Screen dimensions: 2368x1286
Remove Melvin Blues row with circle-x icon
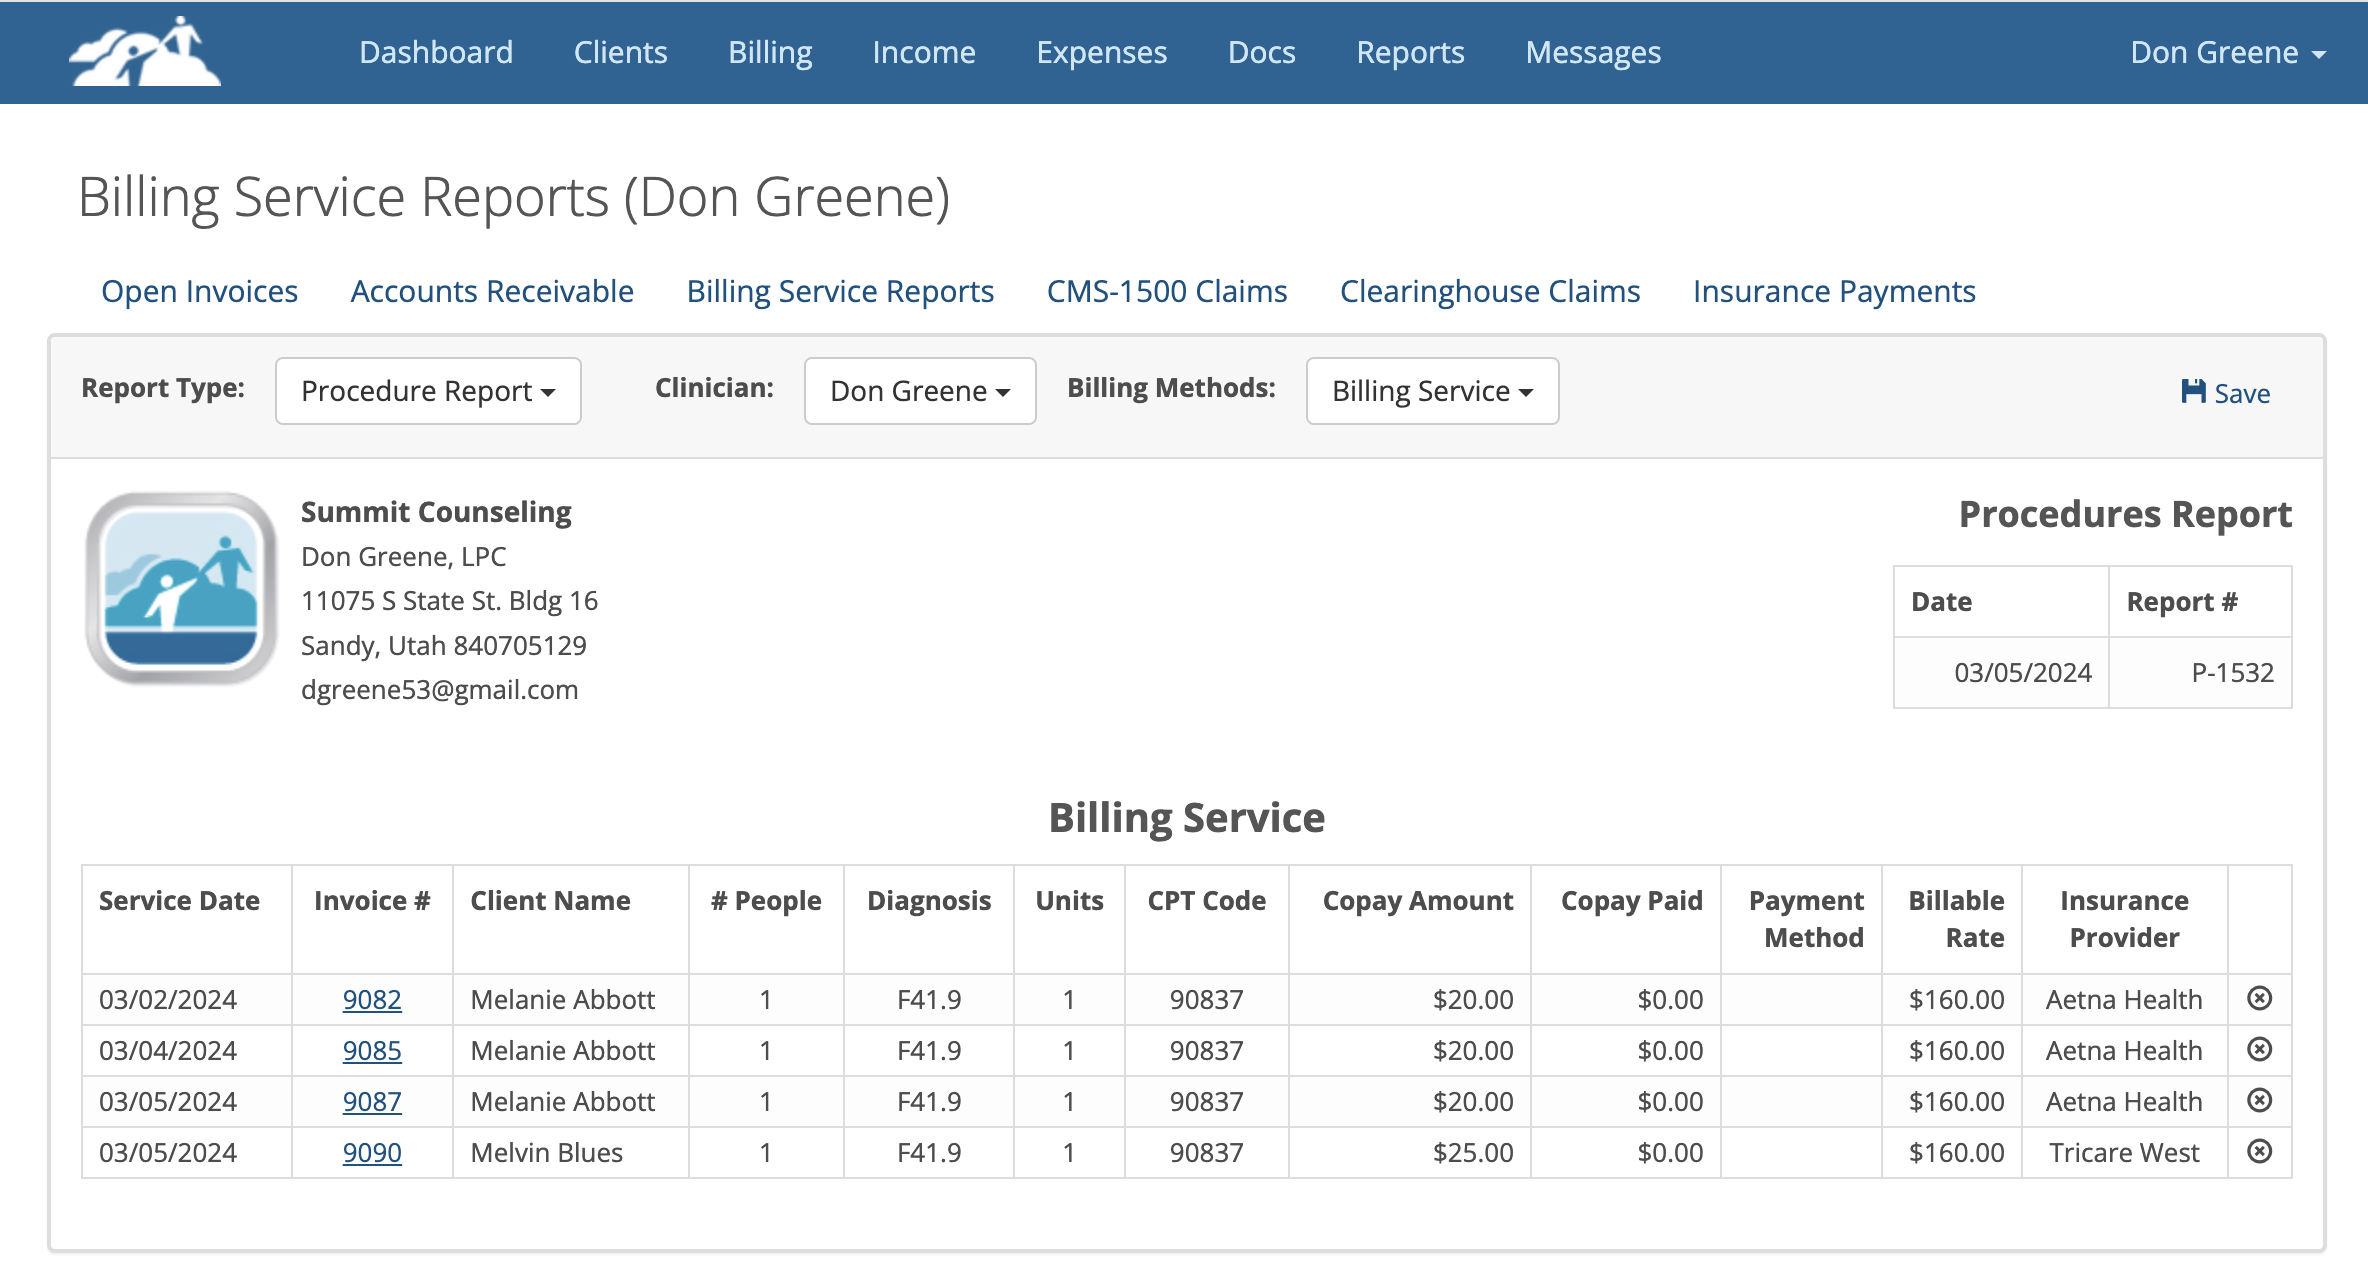(2259, 1151)
